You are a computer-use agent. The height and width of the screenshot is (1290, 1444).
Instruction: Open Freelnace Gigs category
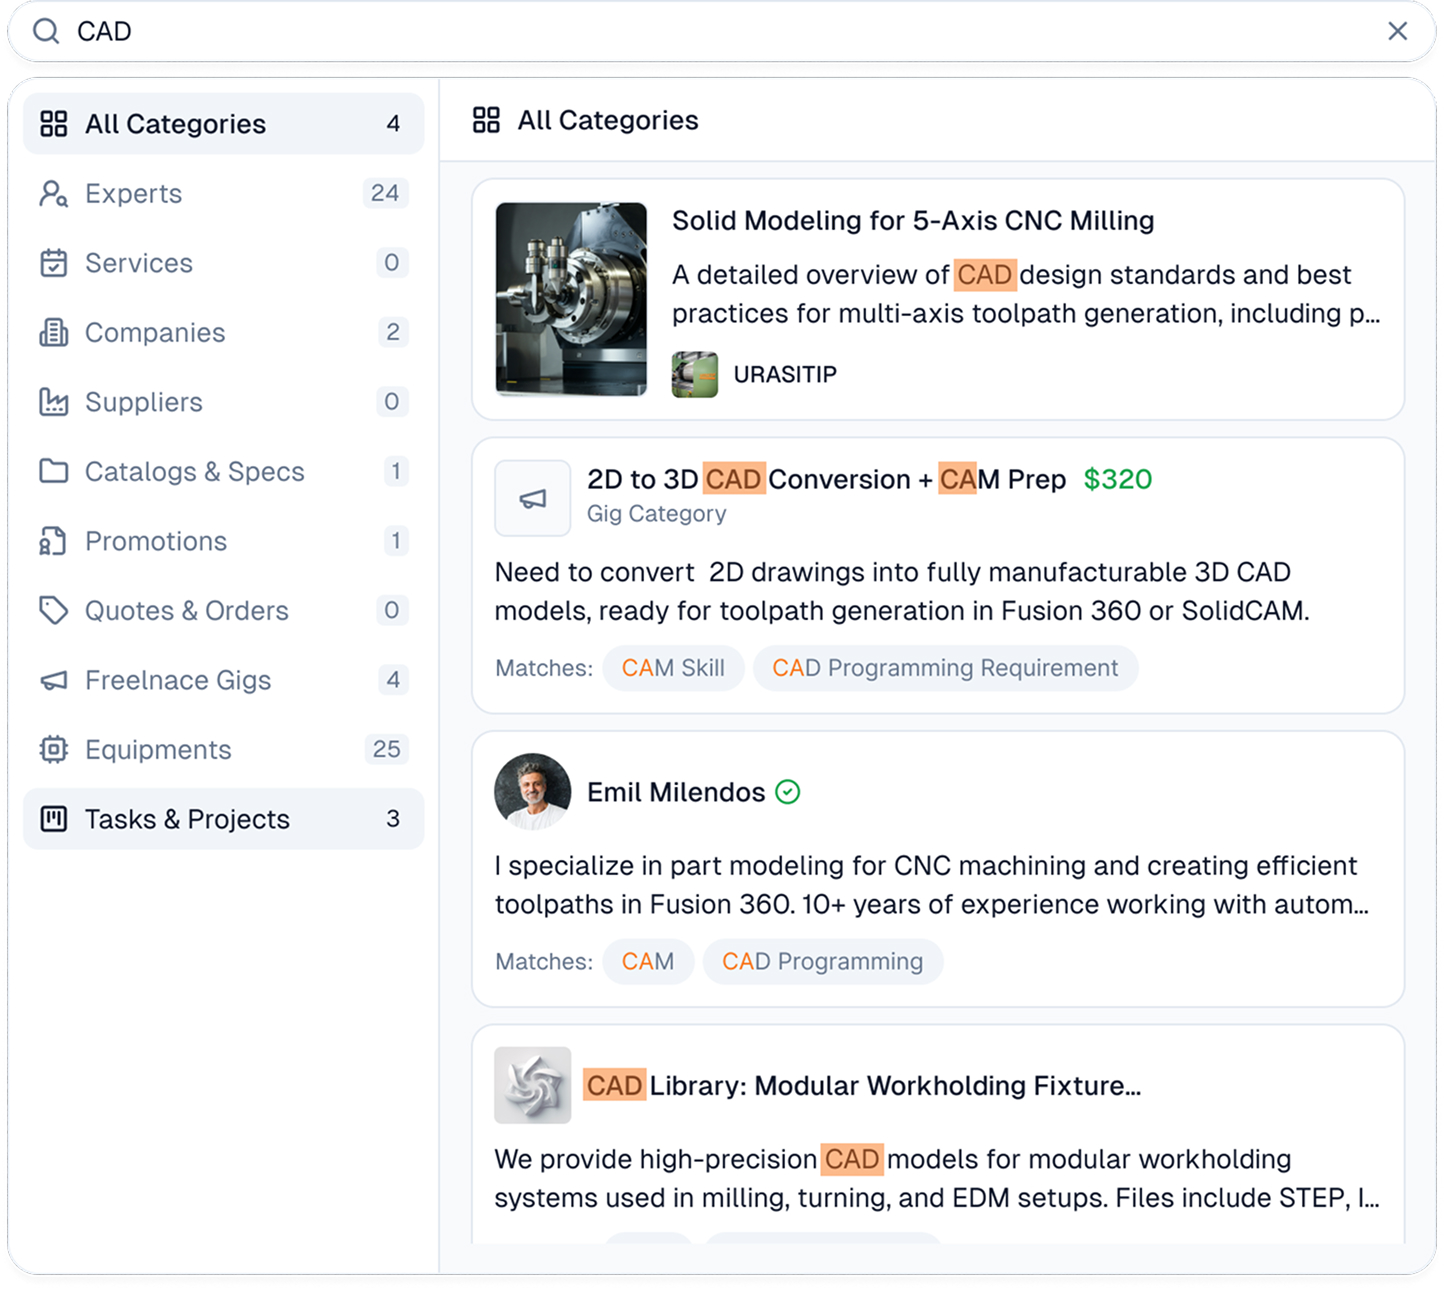pyautogui.click(x=224, y=680)
